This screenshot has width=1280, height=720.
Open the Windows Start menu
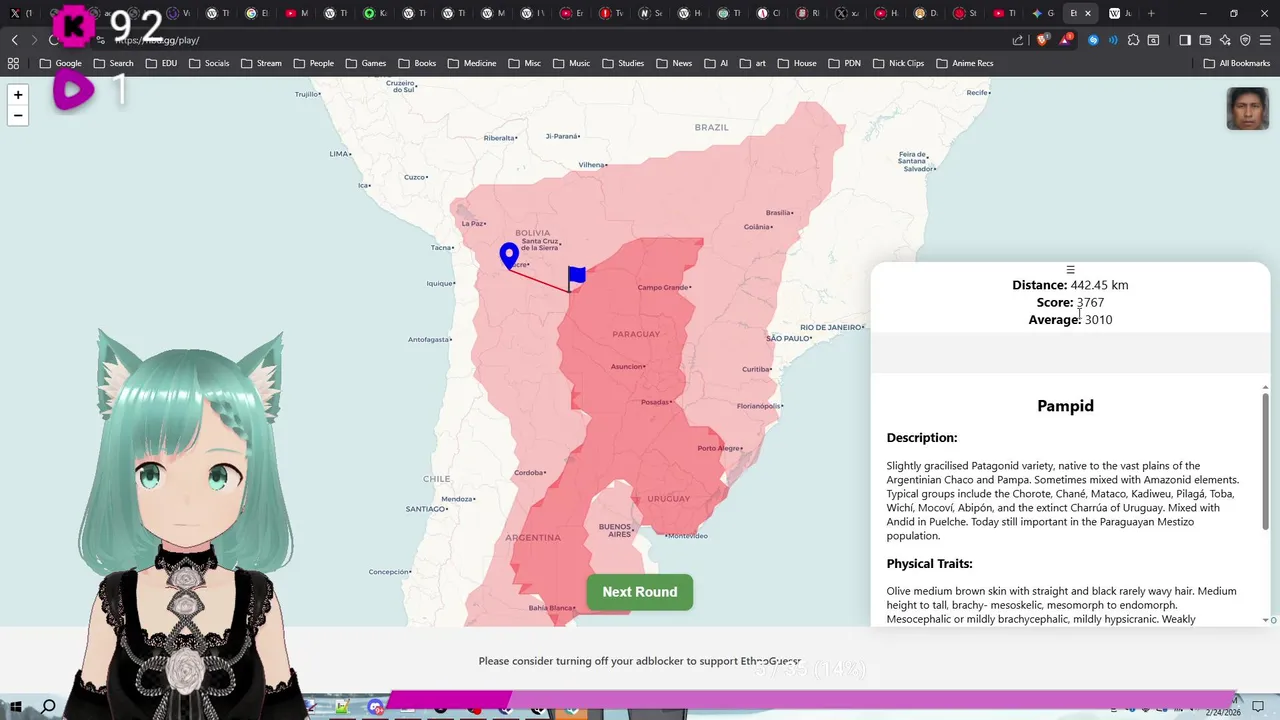(16, 707)
